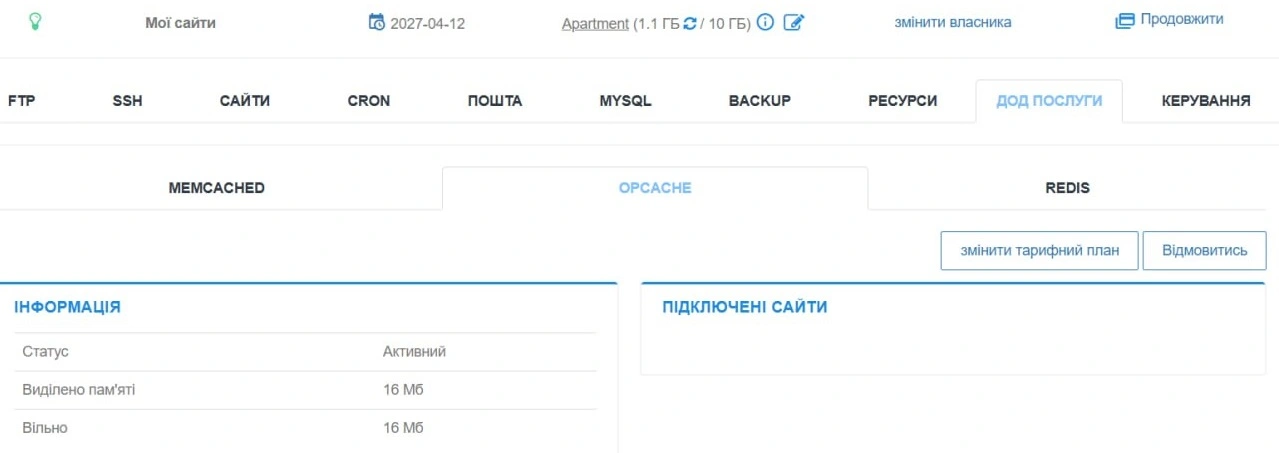
Task: Click the Вільно row label
Action: [45, 427]
